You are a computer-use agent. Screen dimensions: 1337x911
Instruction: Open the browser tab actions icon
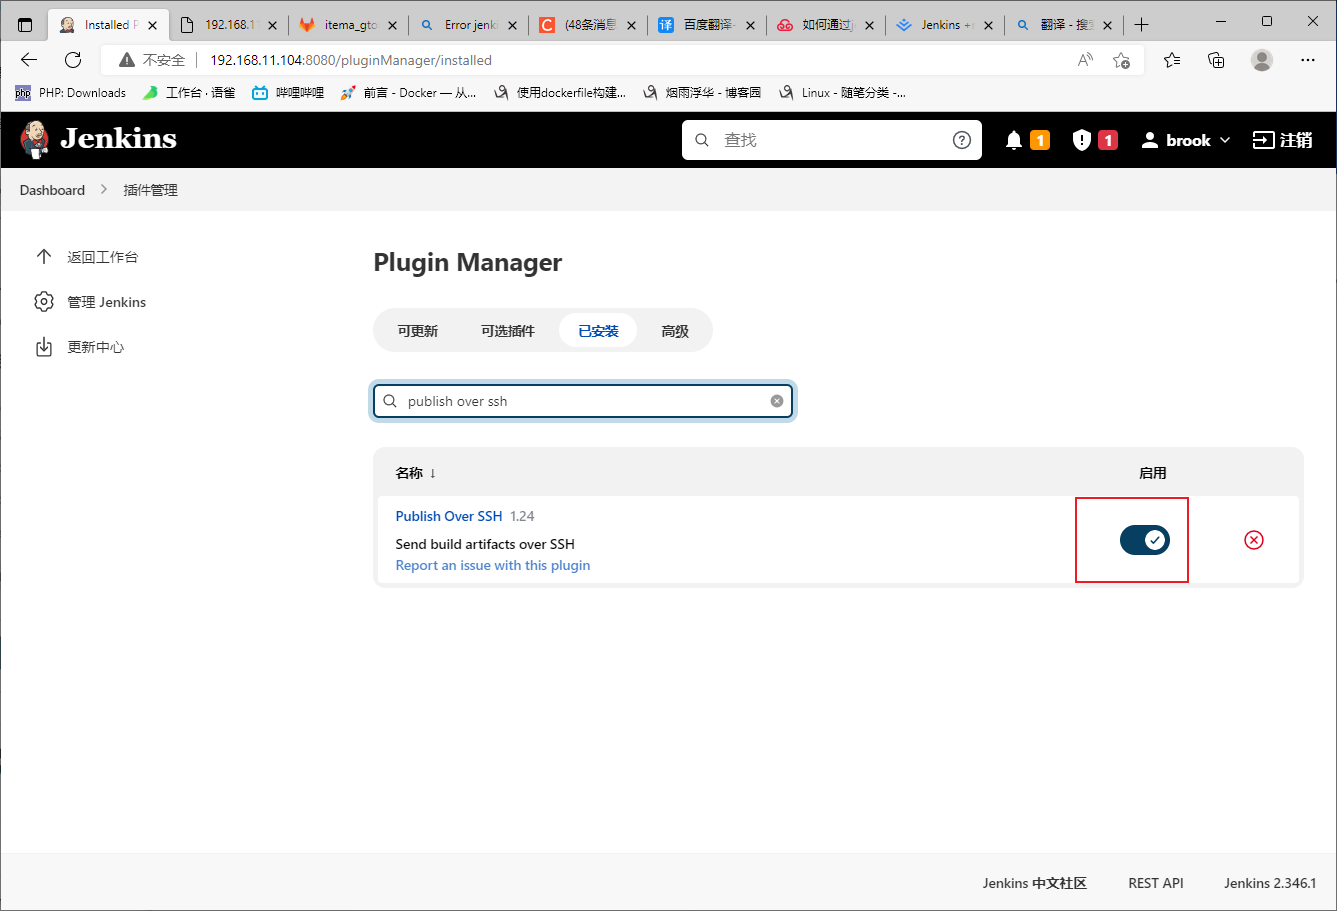click(x=25, y=24)
